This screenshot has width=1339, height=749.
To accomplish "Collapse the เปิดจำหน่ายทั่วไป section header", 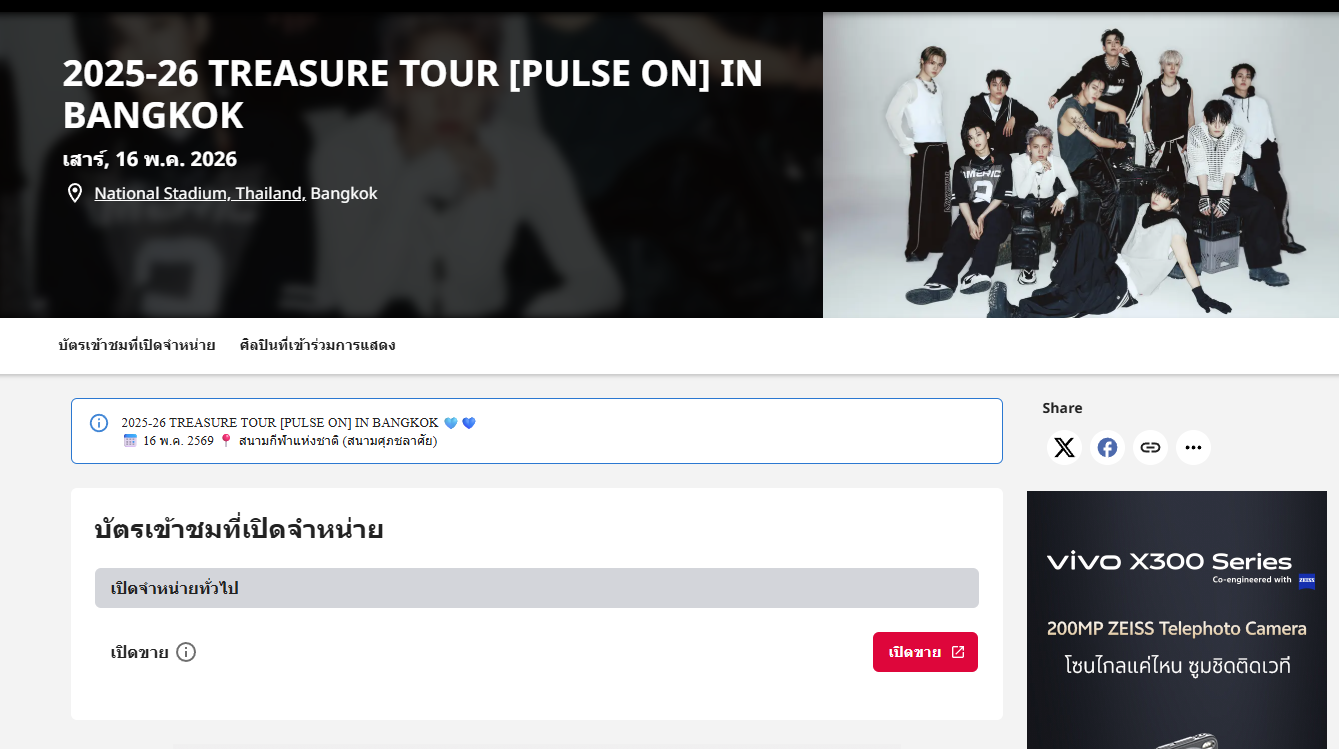I will [536, 588].
